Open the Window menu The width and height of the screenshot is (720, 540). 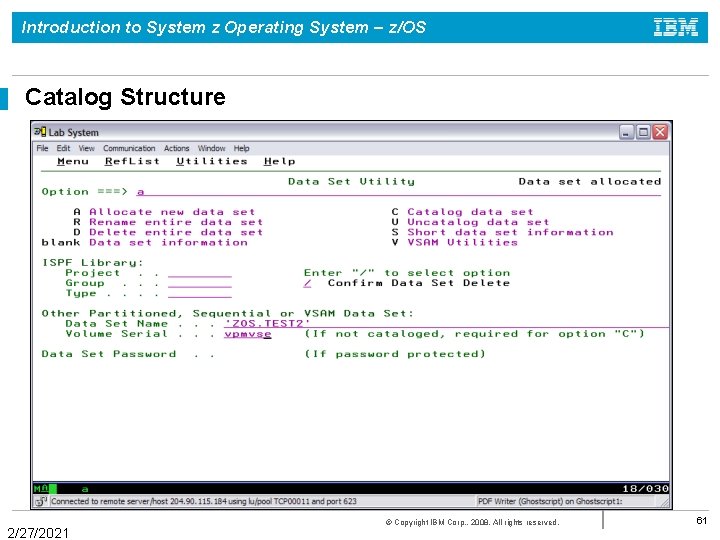(211, 148)
